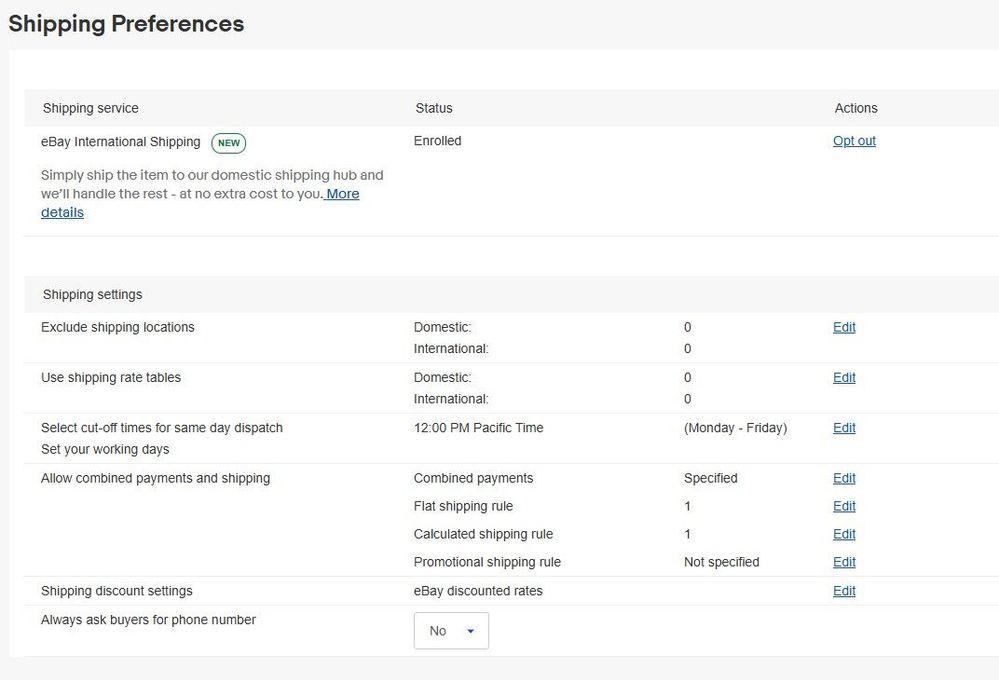The width and height of the screenshot is (999, 680).
Task: Click Select cut-off times for same day dispatch
Action: (x=162, y=428)
